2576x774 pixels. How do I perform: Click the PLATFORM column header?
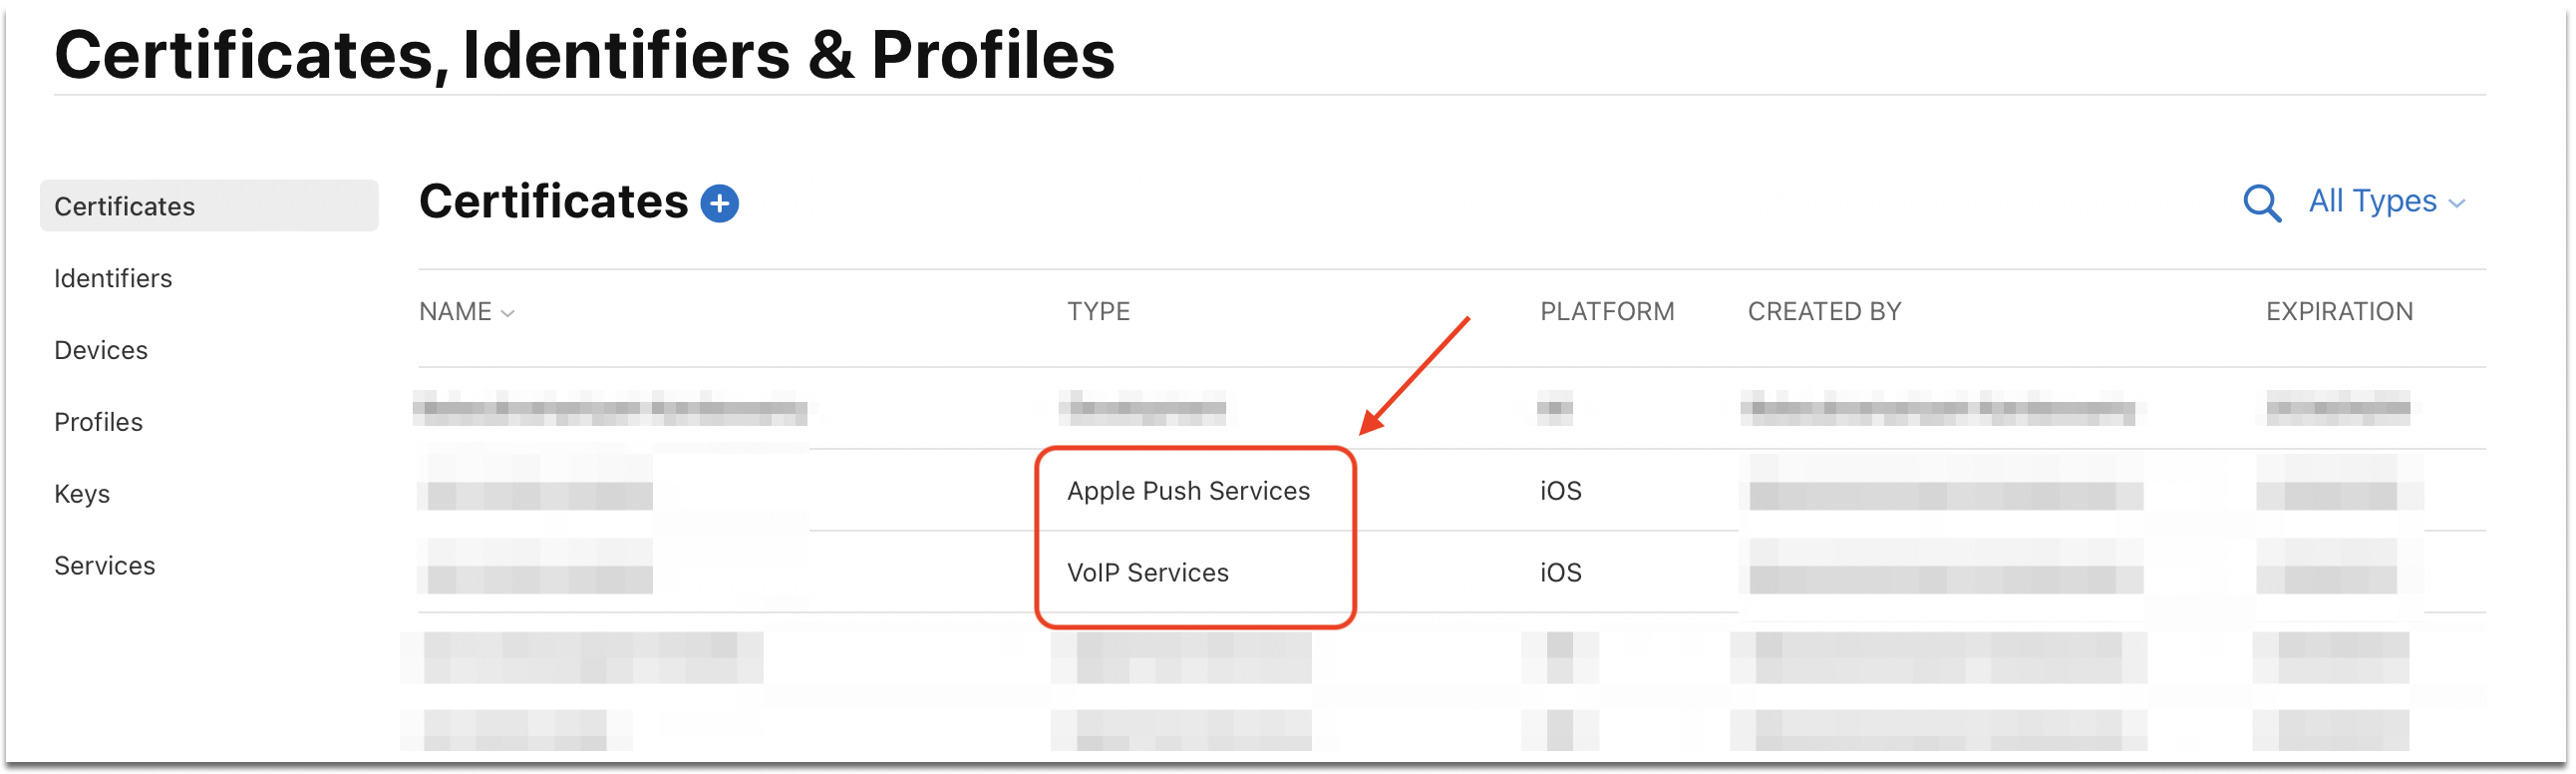(1607, 311)
